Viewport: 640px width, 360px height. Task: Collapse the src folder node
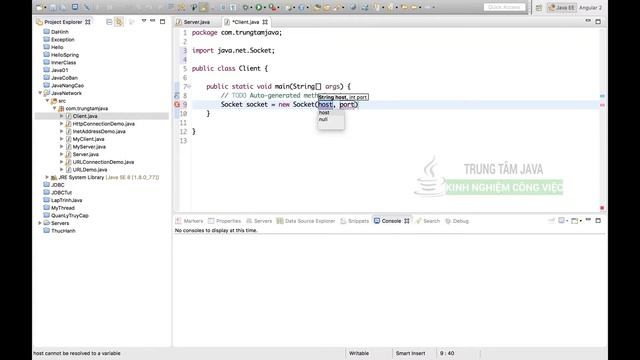[47, 101]
